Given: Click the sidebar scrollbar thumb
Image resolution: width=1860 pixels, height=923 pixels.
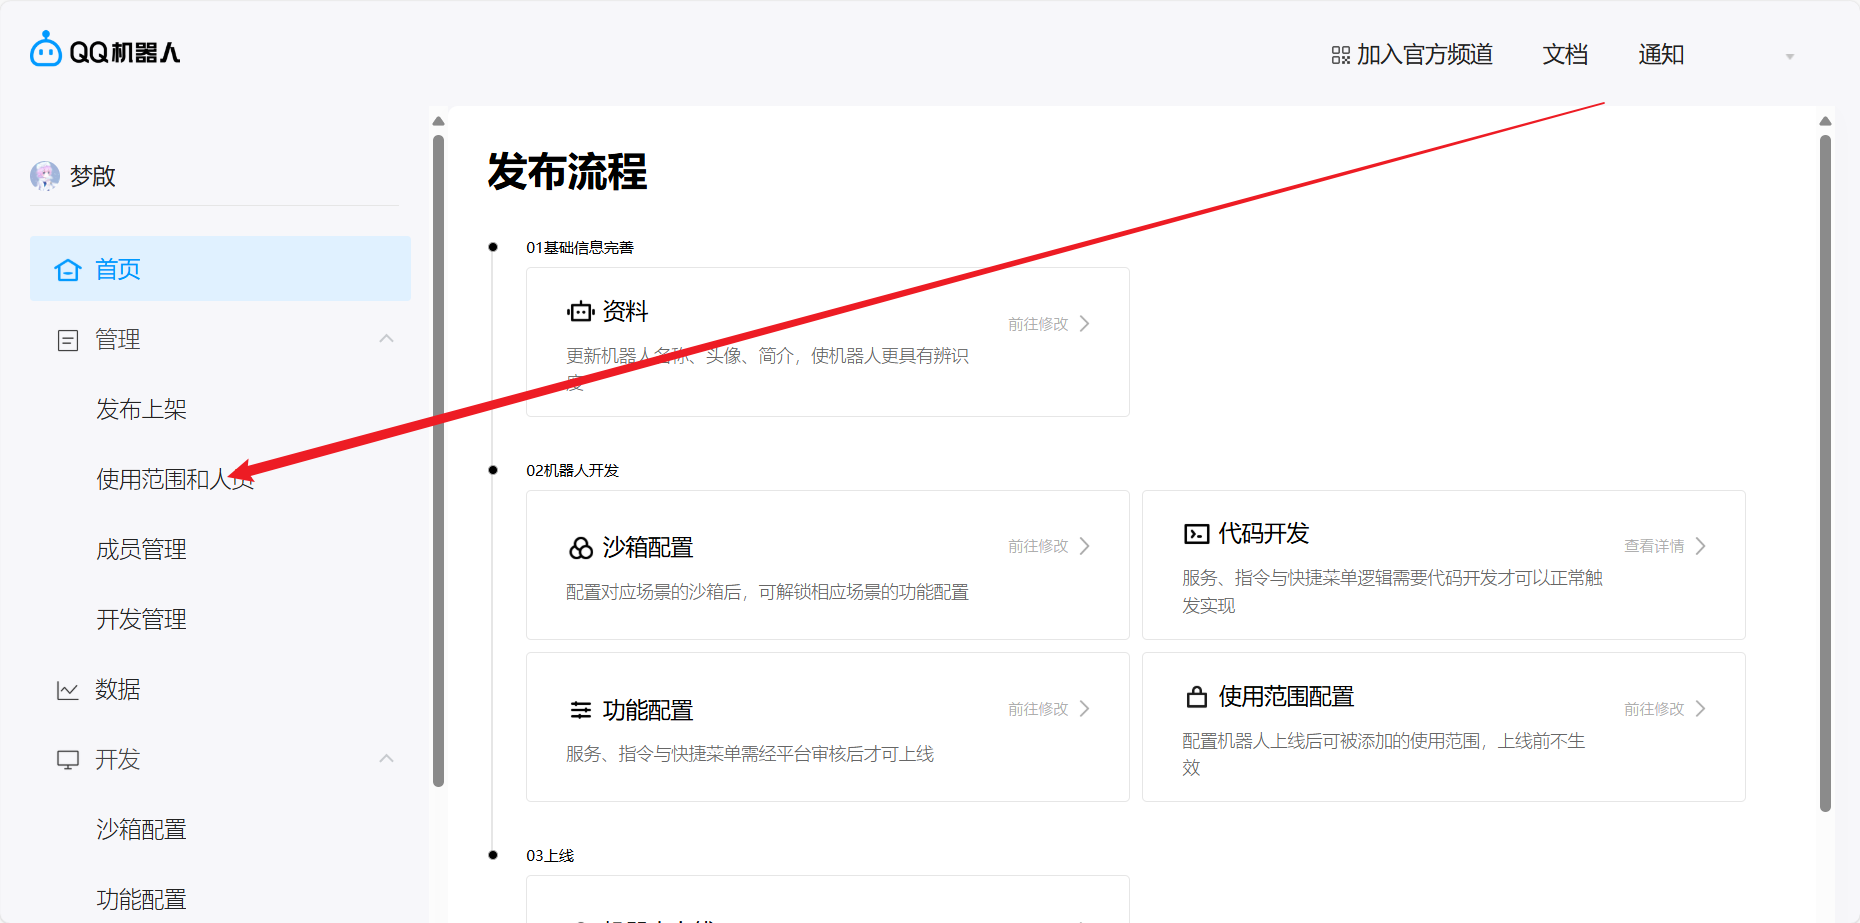Looking at the screenshot, I should [x=438, y=461].
